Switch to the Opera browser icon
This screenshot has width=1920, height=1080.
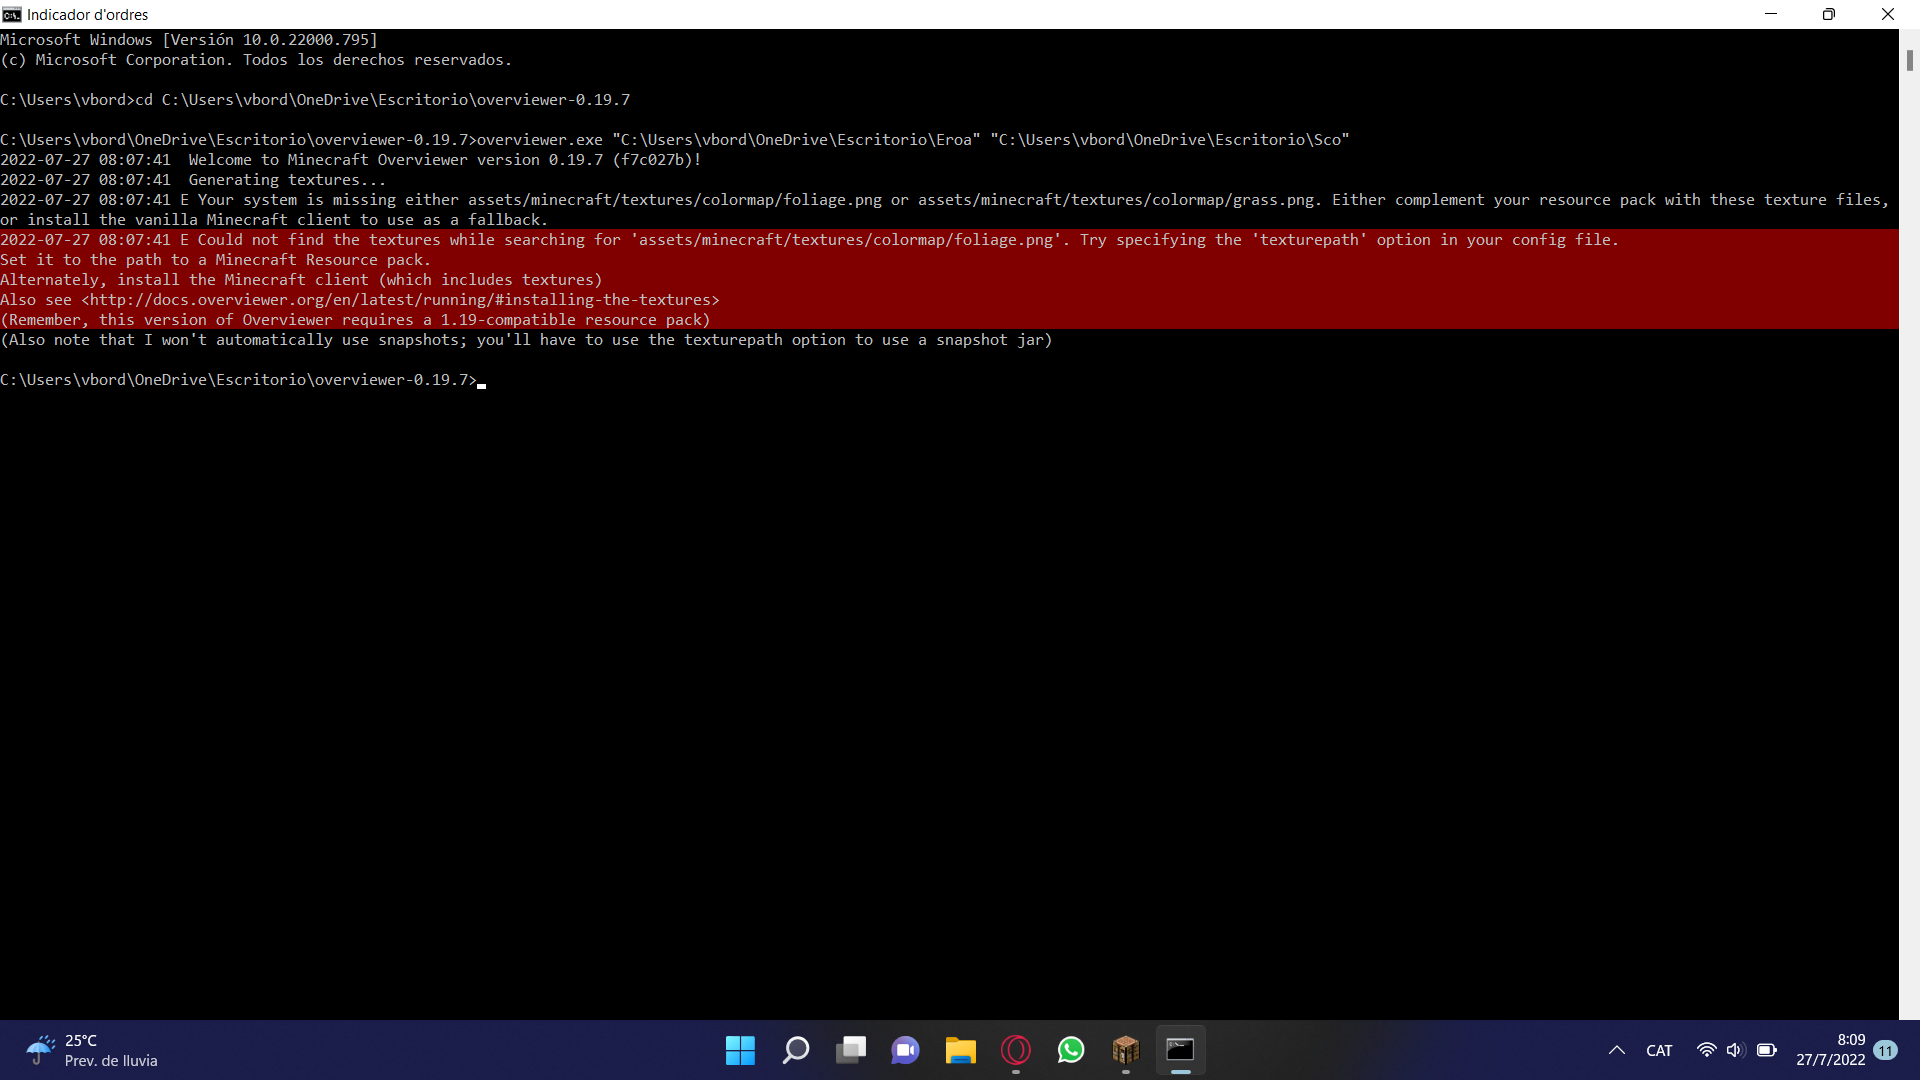(1016, 1050)
